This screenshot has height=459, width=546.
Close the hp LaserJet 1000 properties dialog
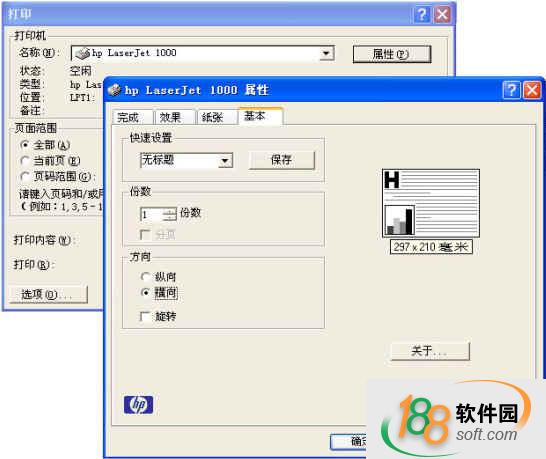pyautogui.click(x=532, y=90)
